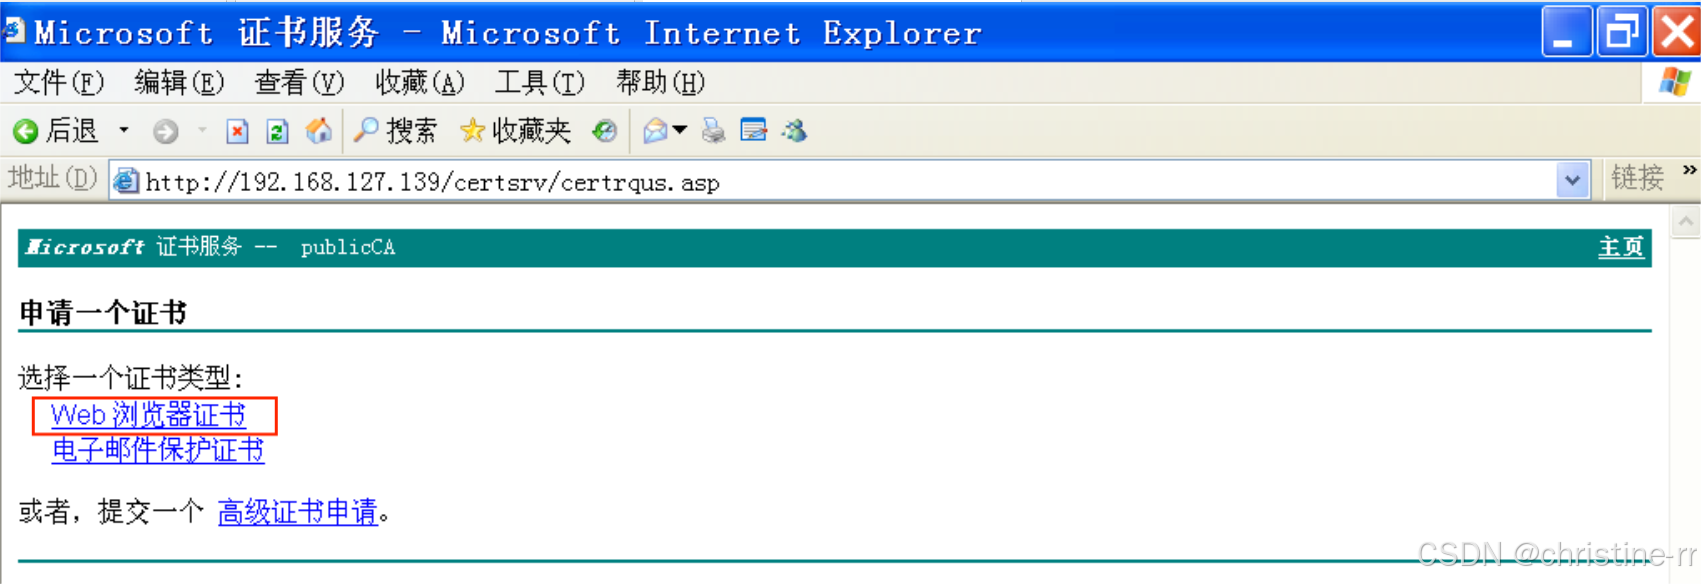Open the 文件(F) menu

[x=59, y=83]
